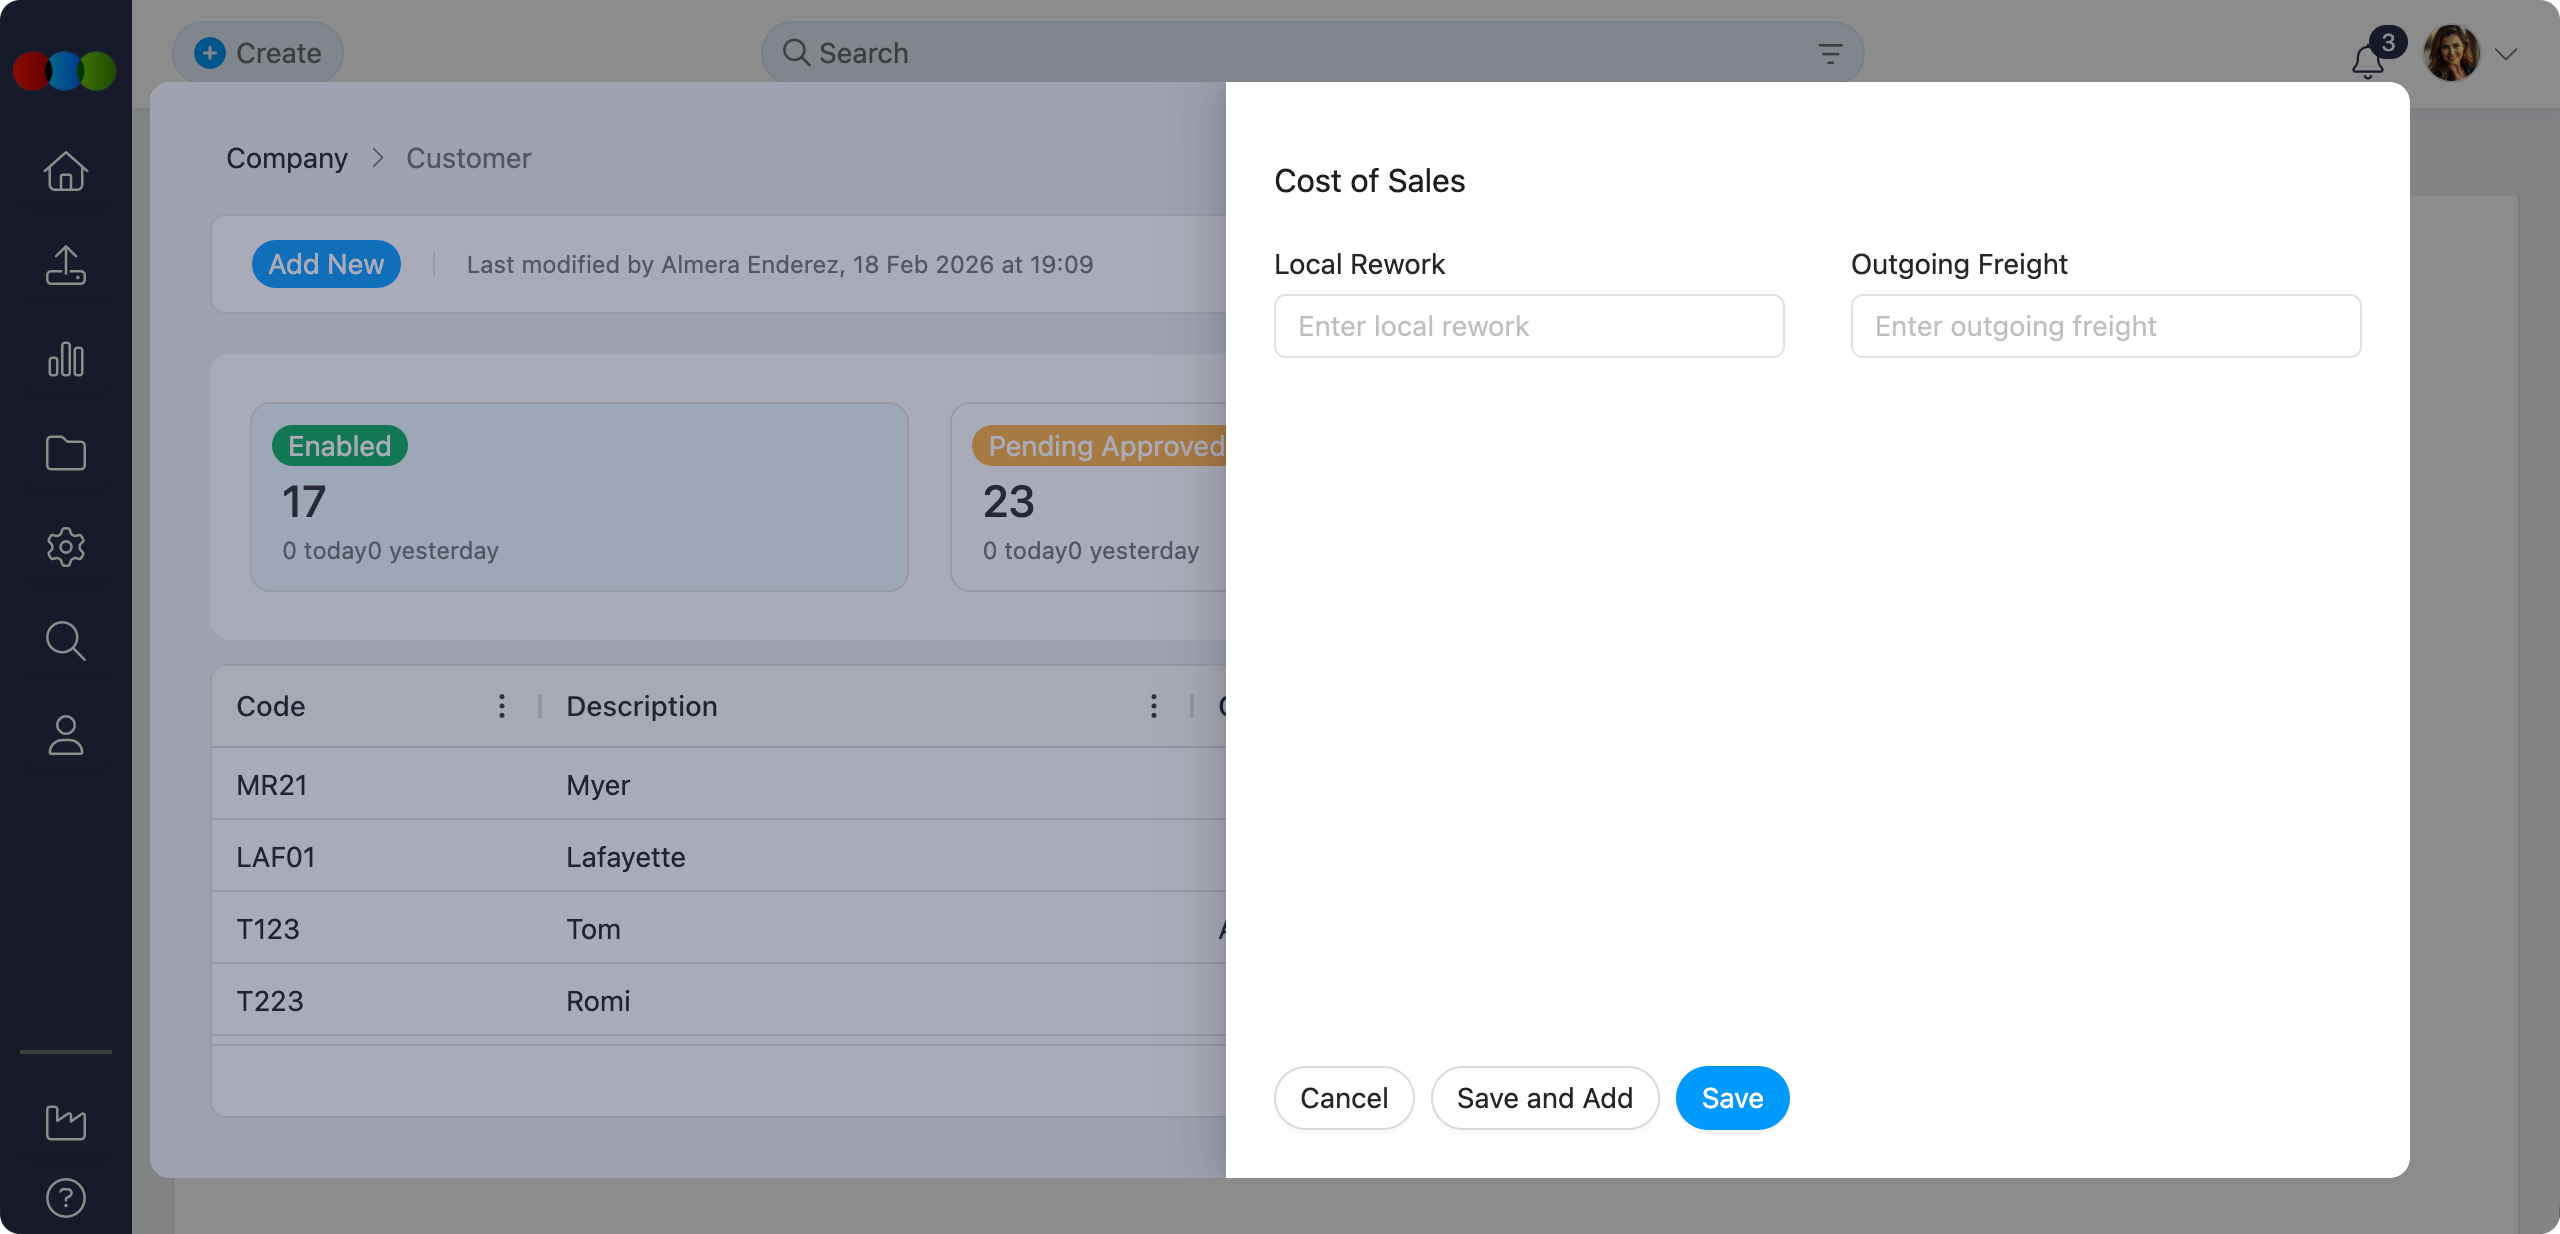Open the bar chart analytics icon
The image size is (2560, 1234).
coord(66,359)
